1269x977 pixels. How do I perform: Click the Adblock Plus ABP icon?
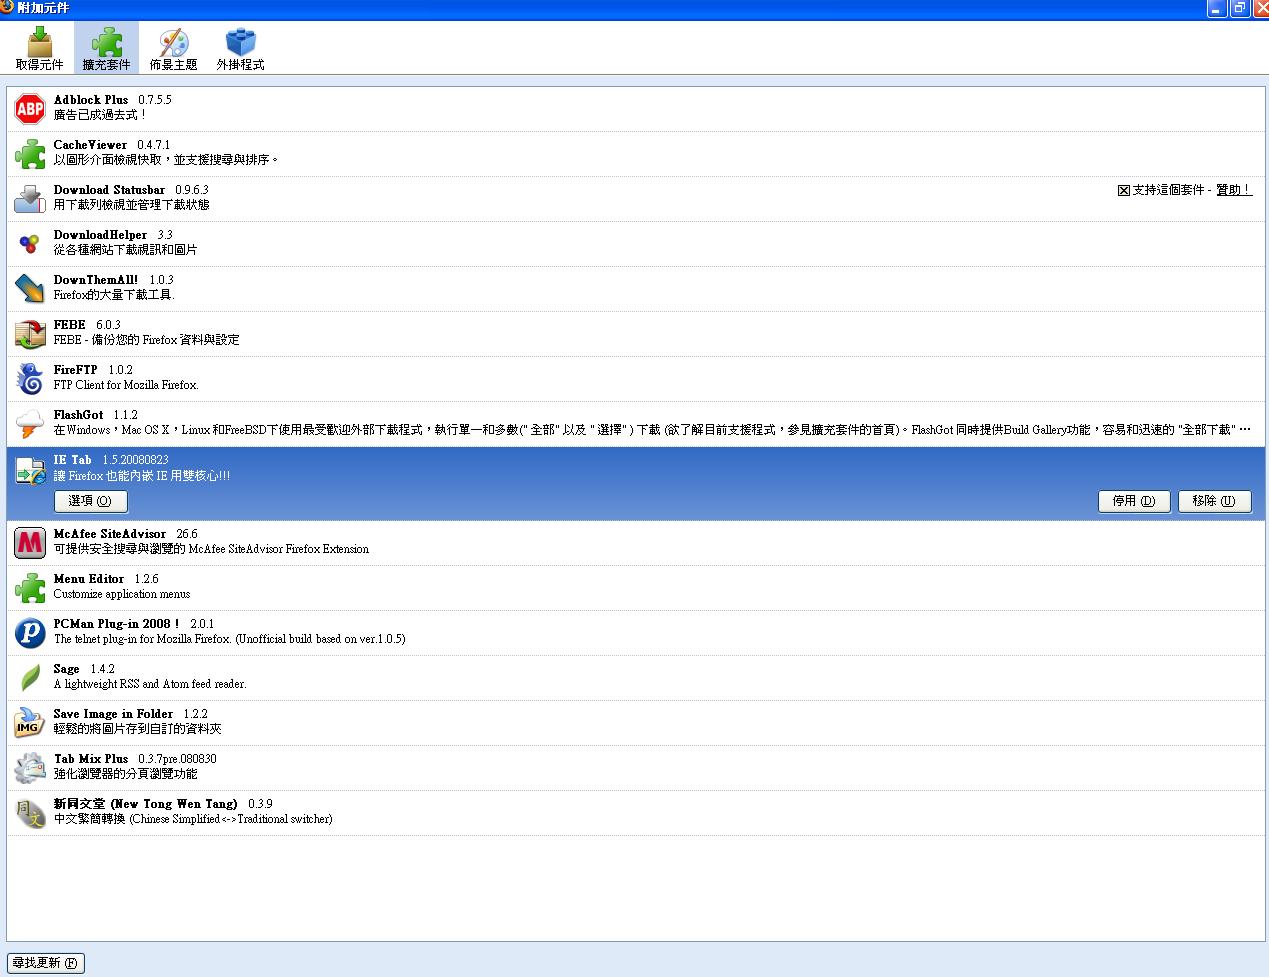pyautogui.click(x=30, y=109)
